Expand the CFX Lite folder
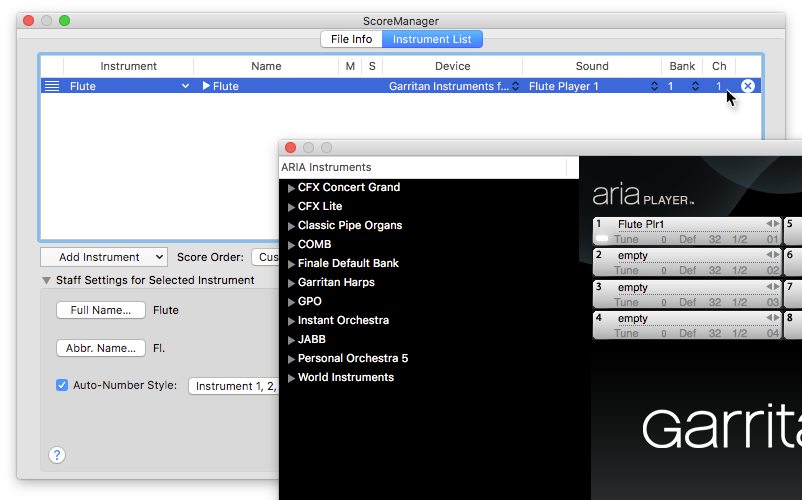Screen dimensions: 802x500 (x=291, y=207)
